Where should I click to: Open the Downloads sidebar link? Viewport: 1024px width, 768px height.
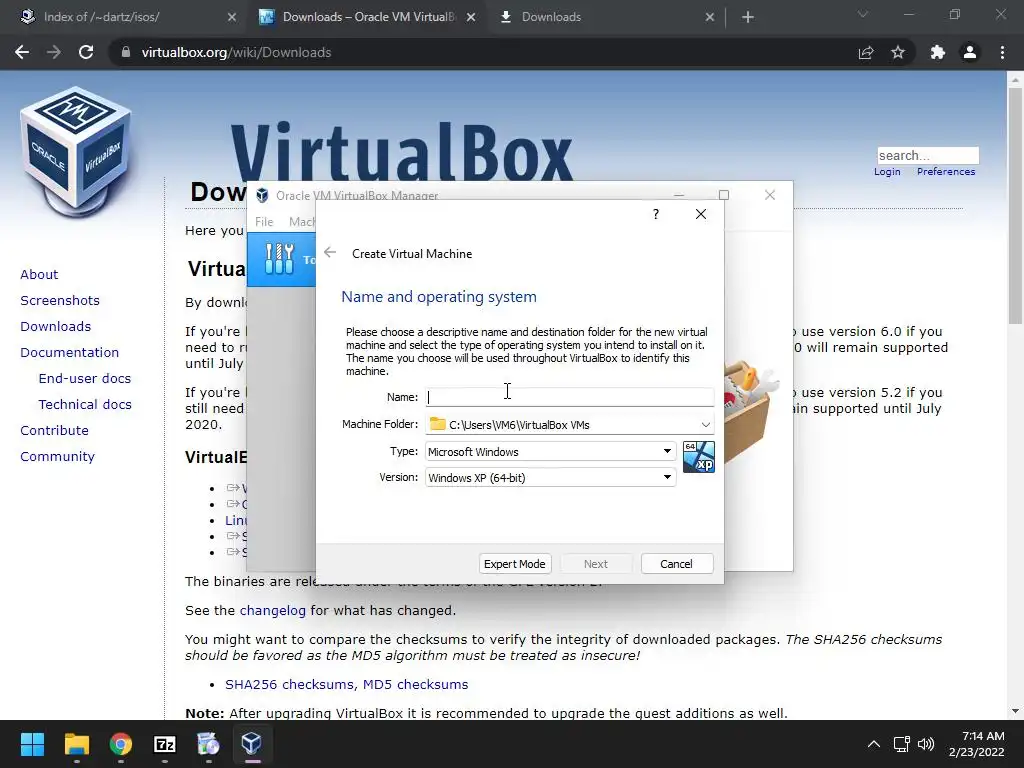click(x=56, y=327)
